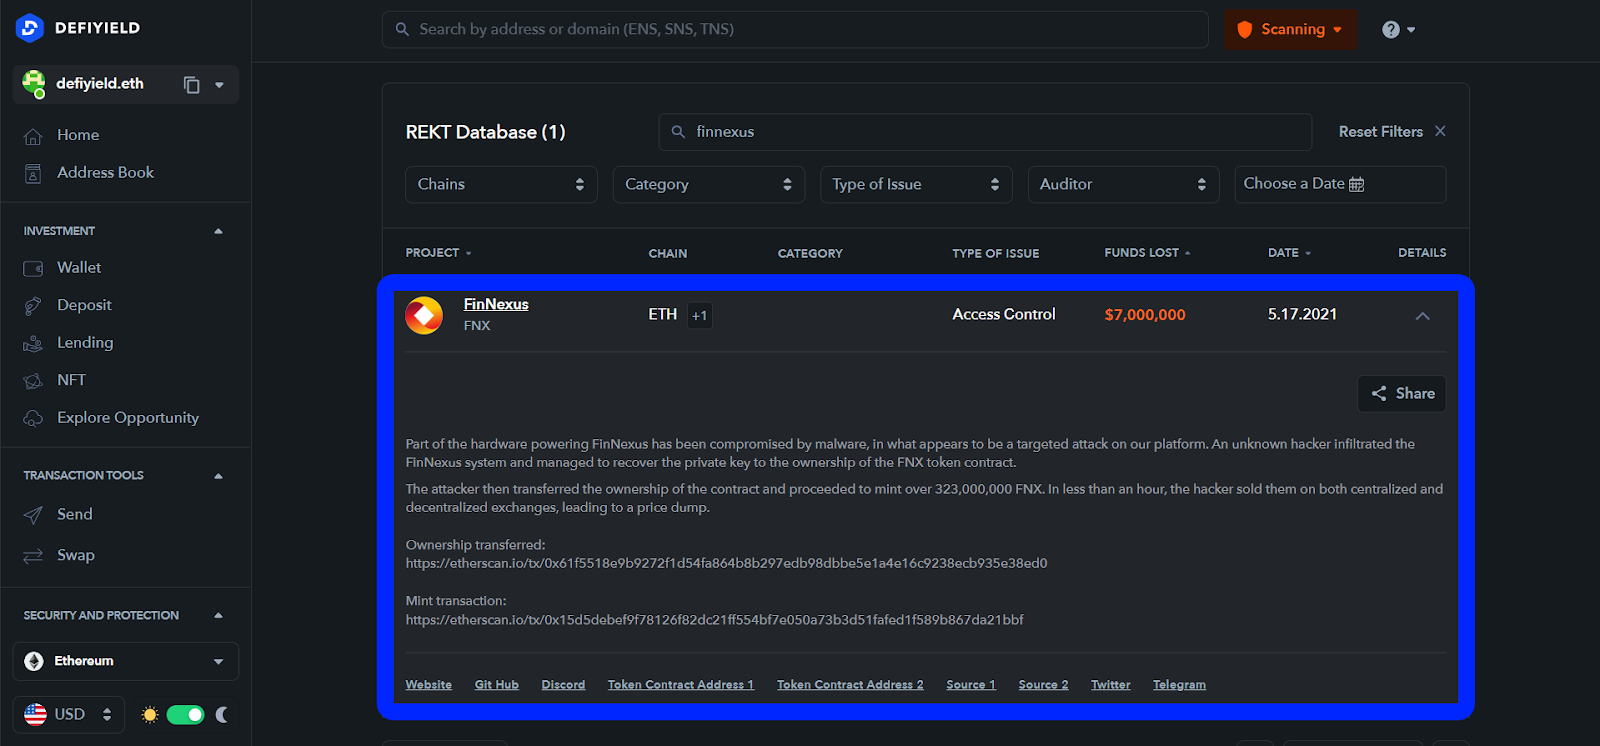This screenshot has width=1600, height=746.
Task: Open the FinNexus project link
Action: click(x=496, y=304)
